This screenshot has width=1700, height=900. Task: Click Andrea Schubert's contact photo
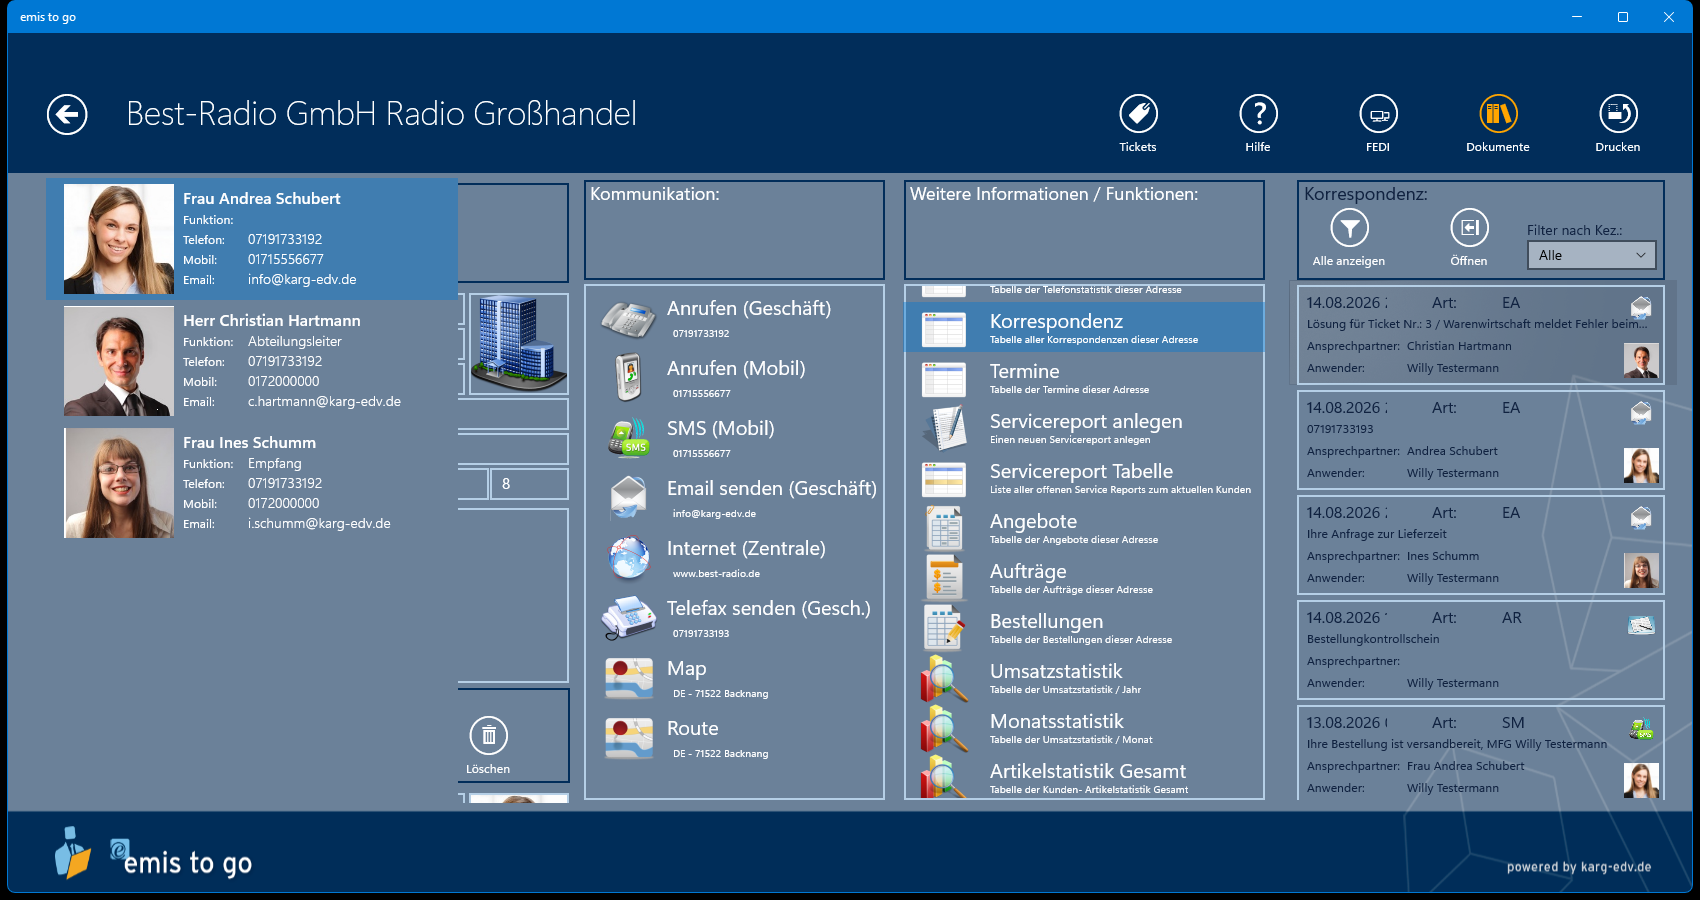pos(118,239)
